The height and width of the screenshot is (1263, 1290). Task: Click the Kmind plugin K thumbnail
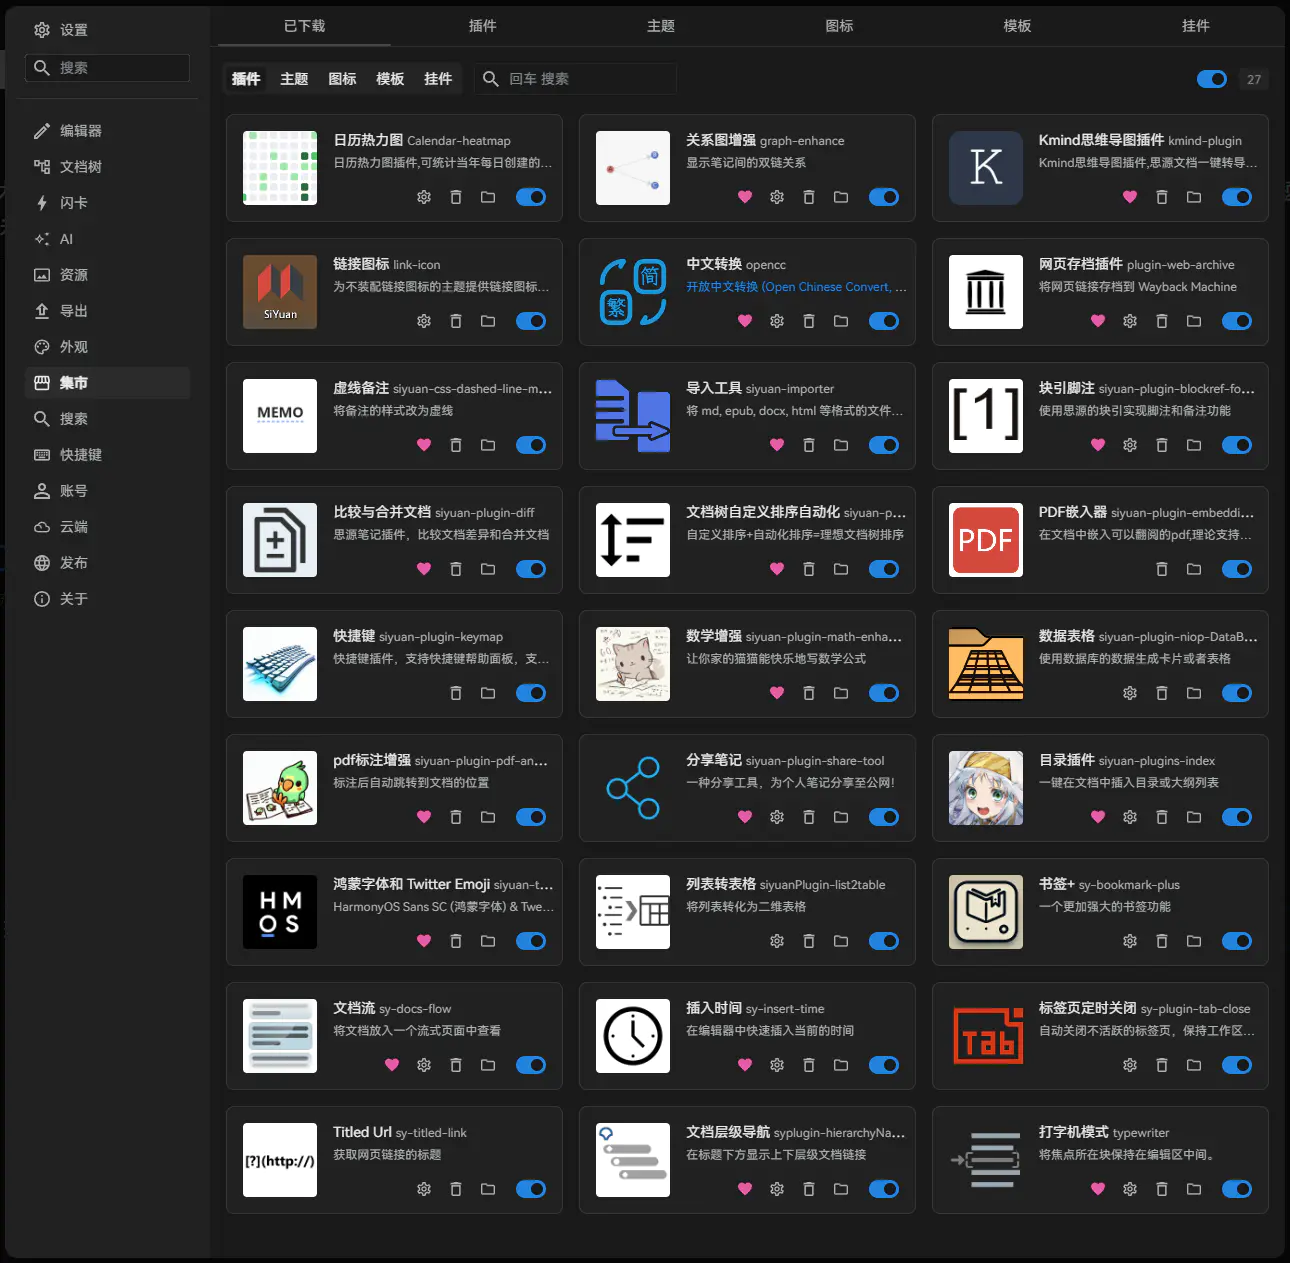pos(986,168)
